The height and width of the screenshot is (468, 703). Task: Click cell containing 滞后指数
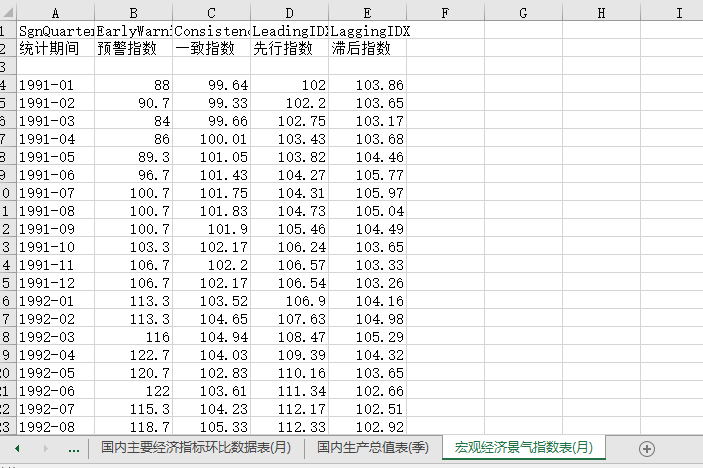367,48
